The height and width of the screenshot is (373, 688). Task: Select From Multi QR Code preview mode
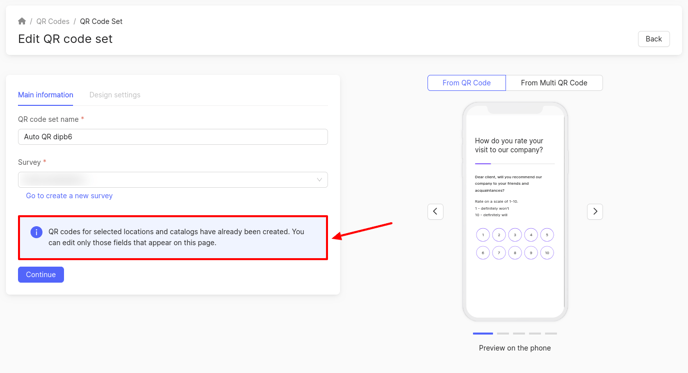[x=554, y=83]
